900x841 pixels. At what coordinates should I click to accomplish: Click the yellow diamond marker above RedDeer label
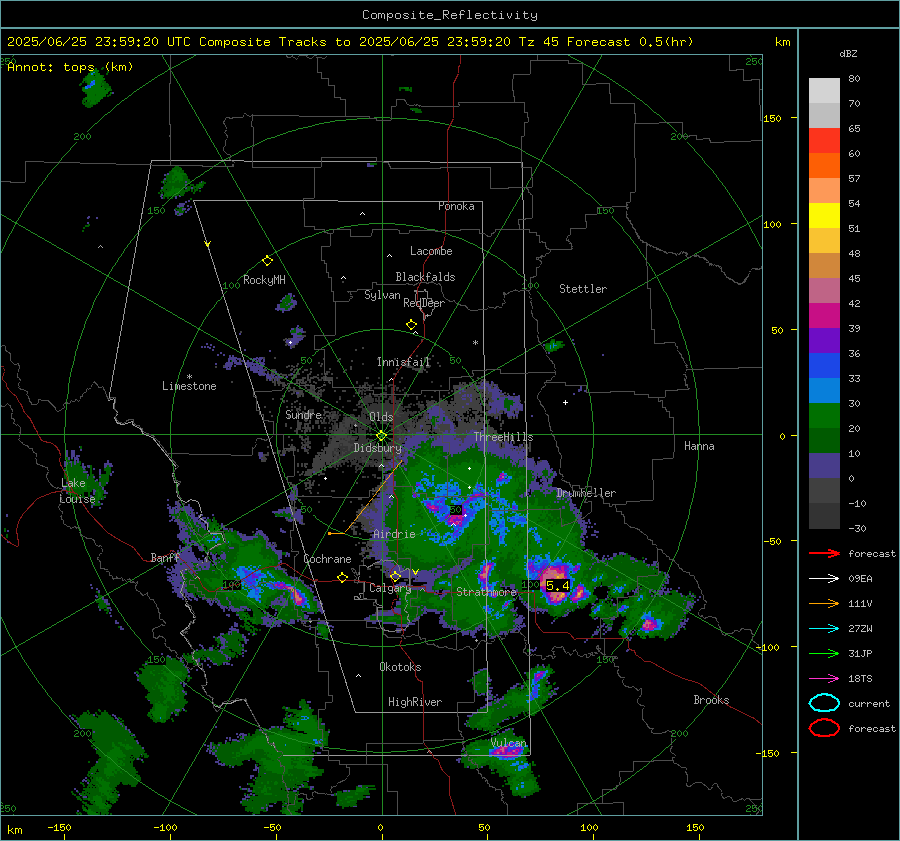pyautogui.click(x=411, y=325)
